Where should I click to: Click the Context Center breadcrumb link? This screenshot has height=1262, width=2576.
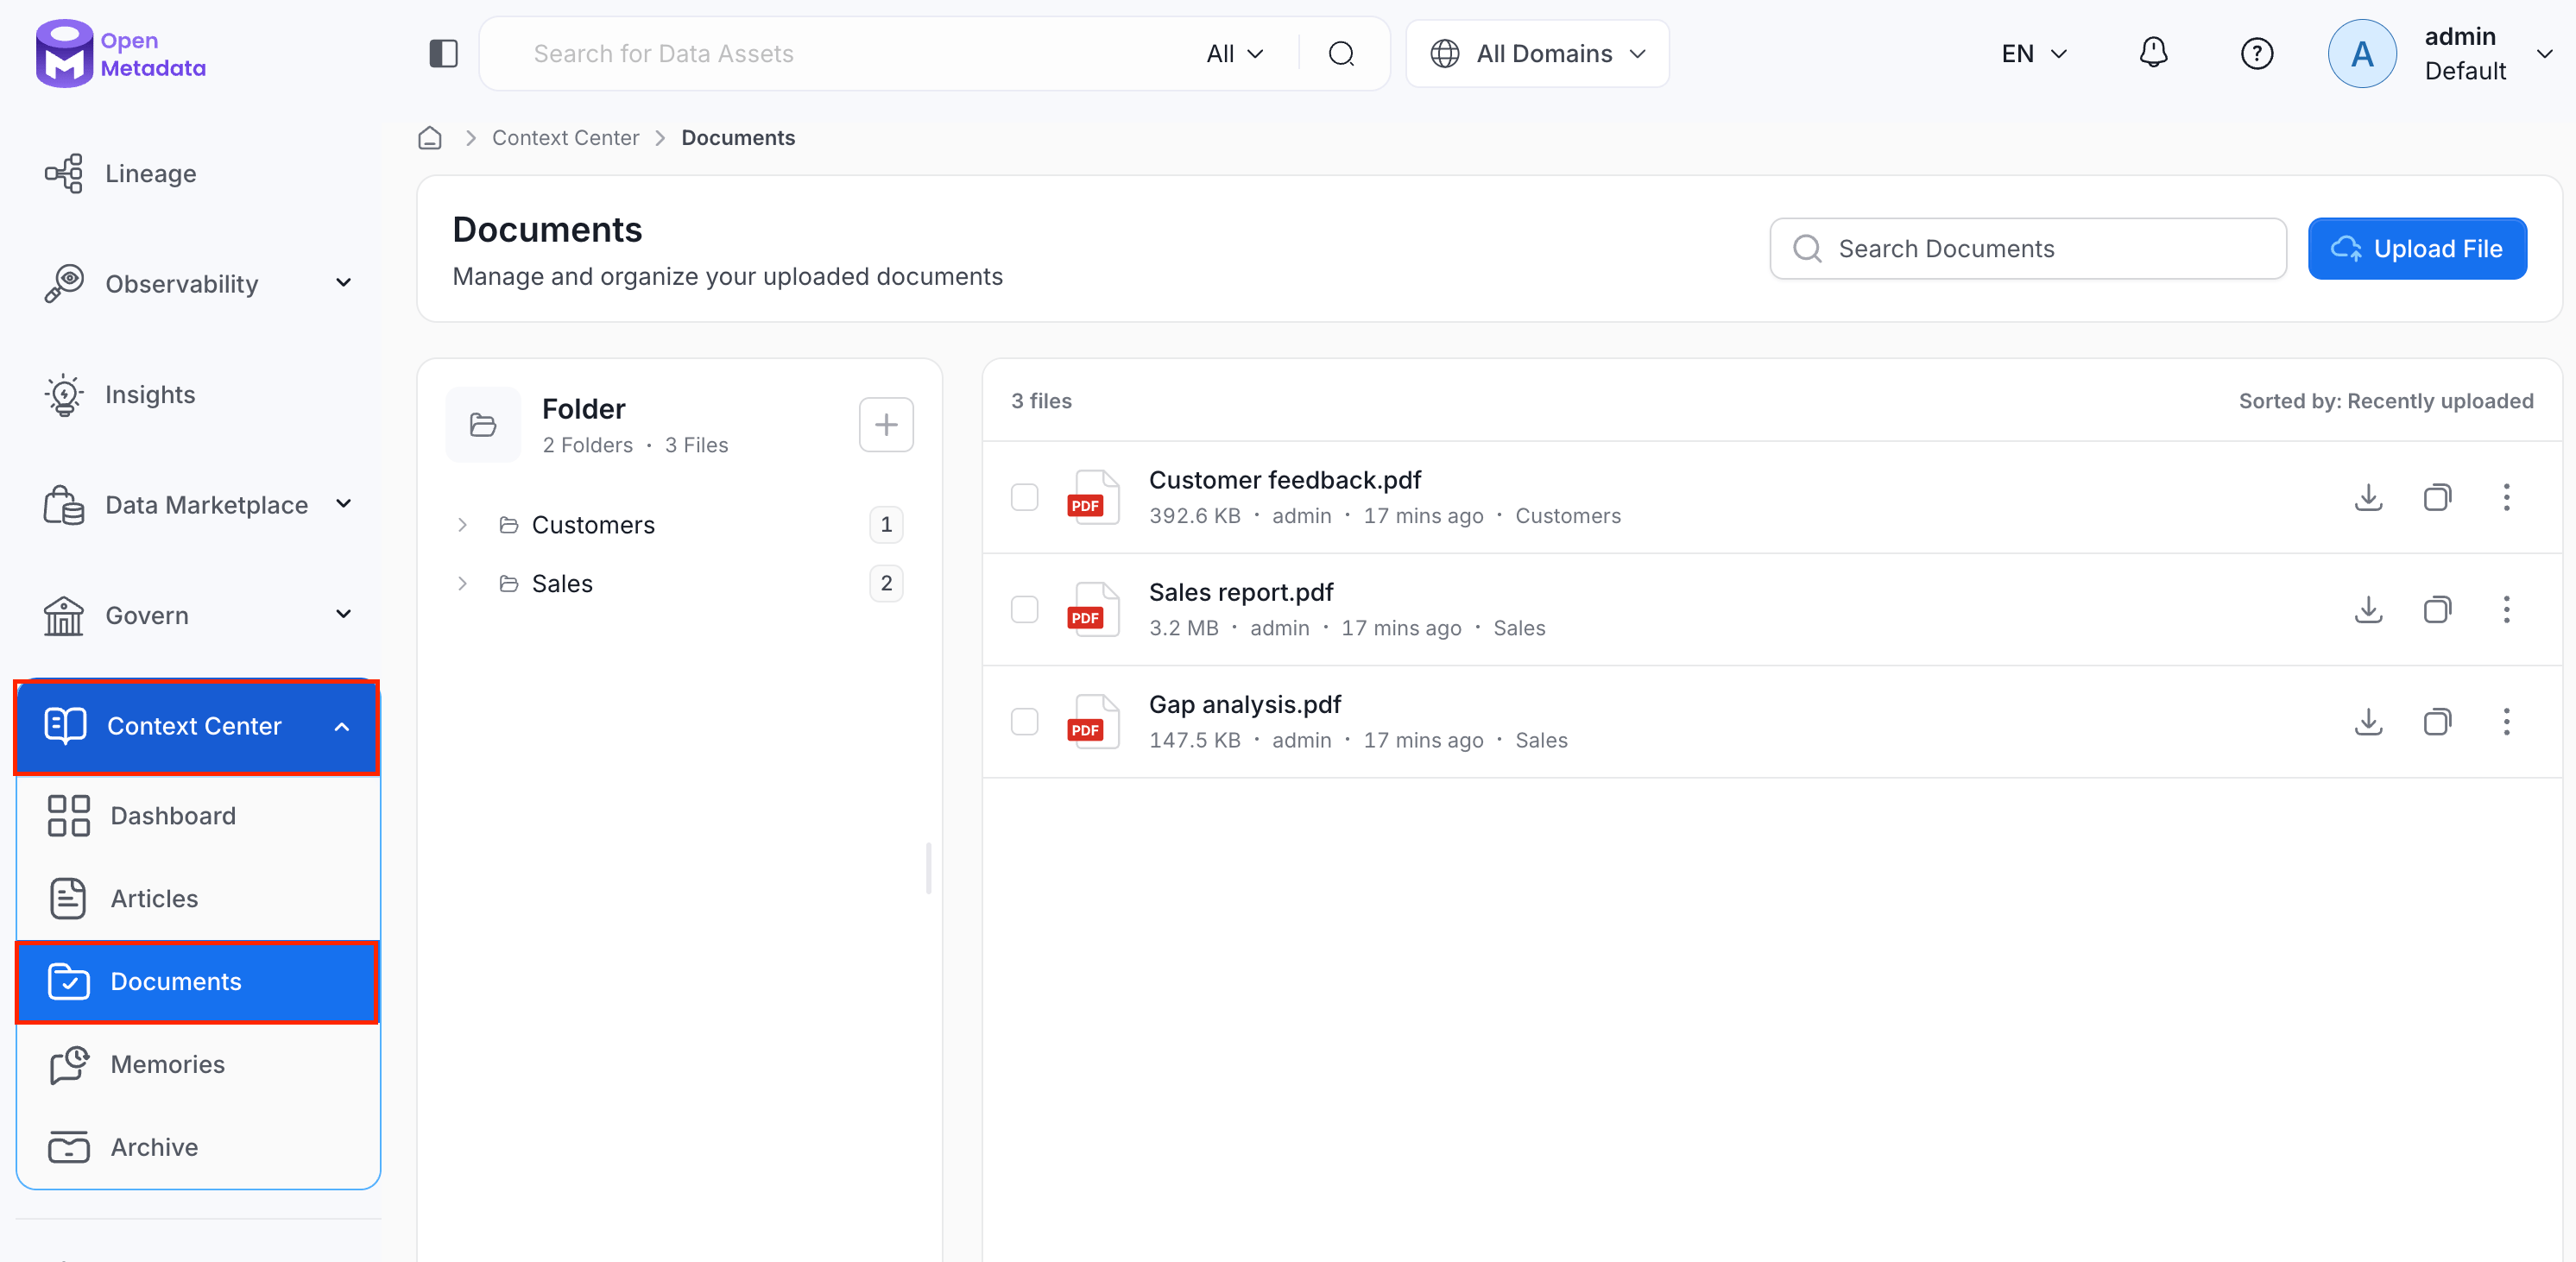pos(565,138)
